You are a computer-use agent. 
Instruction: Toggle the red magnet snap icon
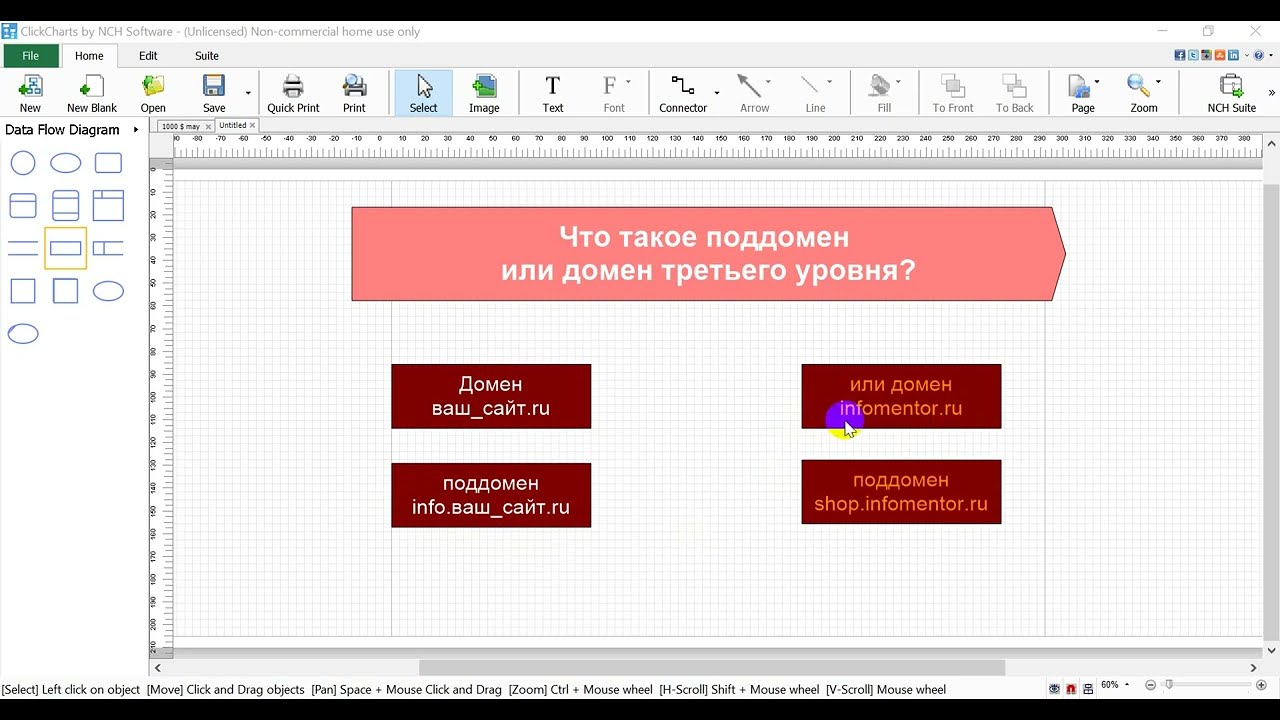click(x=1071, y=689)
